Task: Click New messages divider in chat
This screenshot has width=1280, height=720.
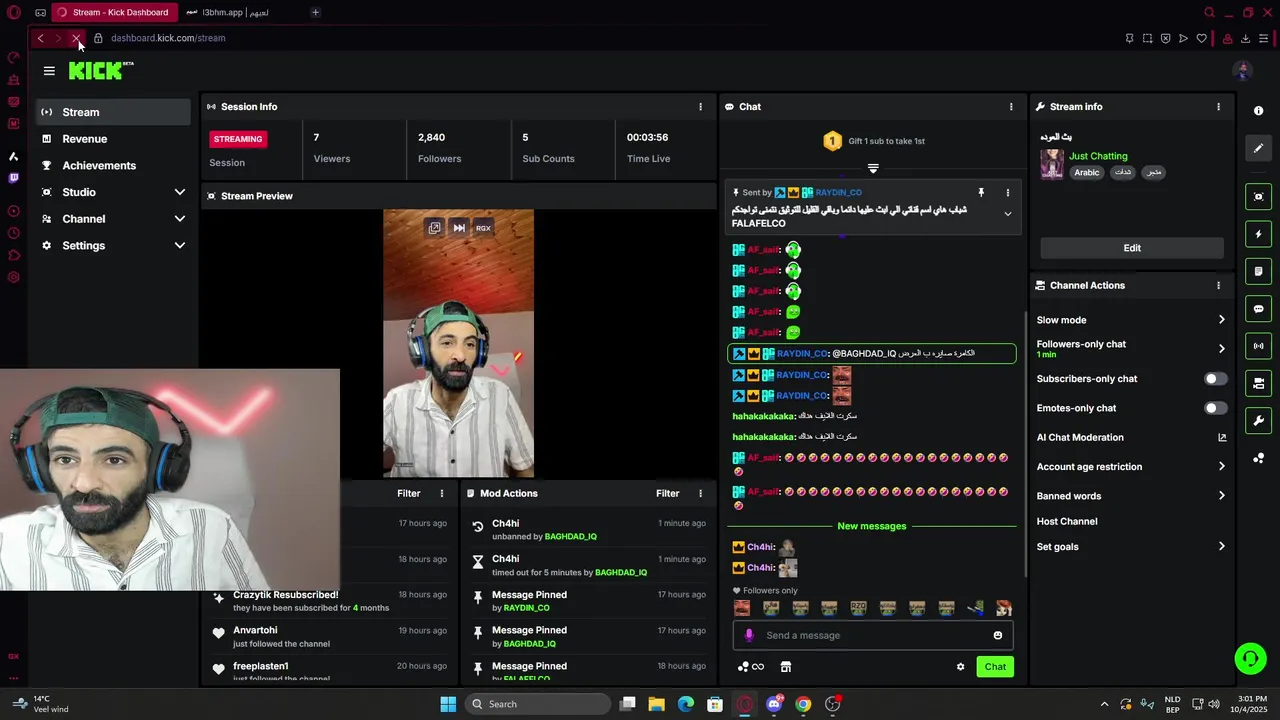Action: click(x=872, y=526)
